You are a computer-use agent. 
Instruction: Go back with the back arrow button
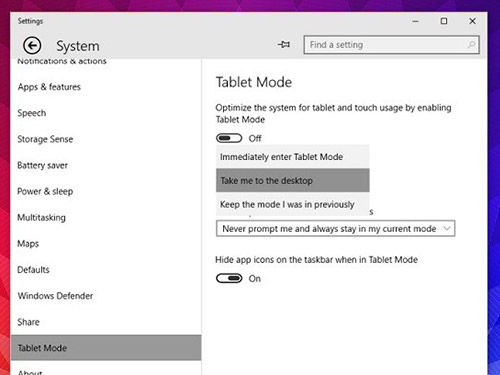(x=32, y=45)
